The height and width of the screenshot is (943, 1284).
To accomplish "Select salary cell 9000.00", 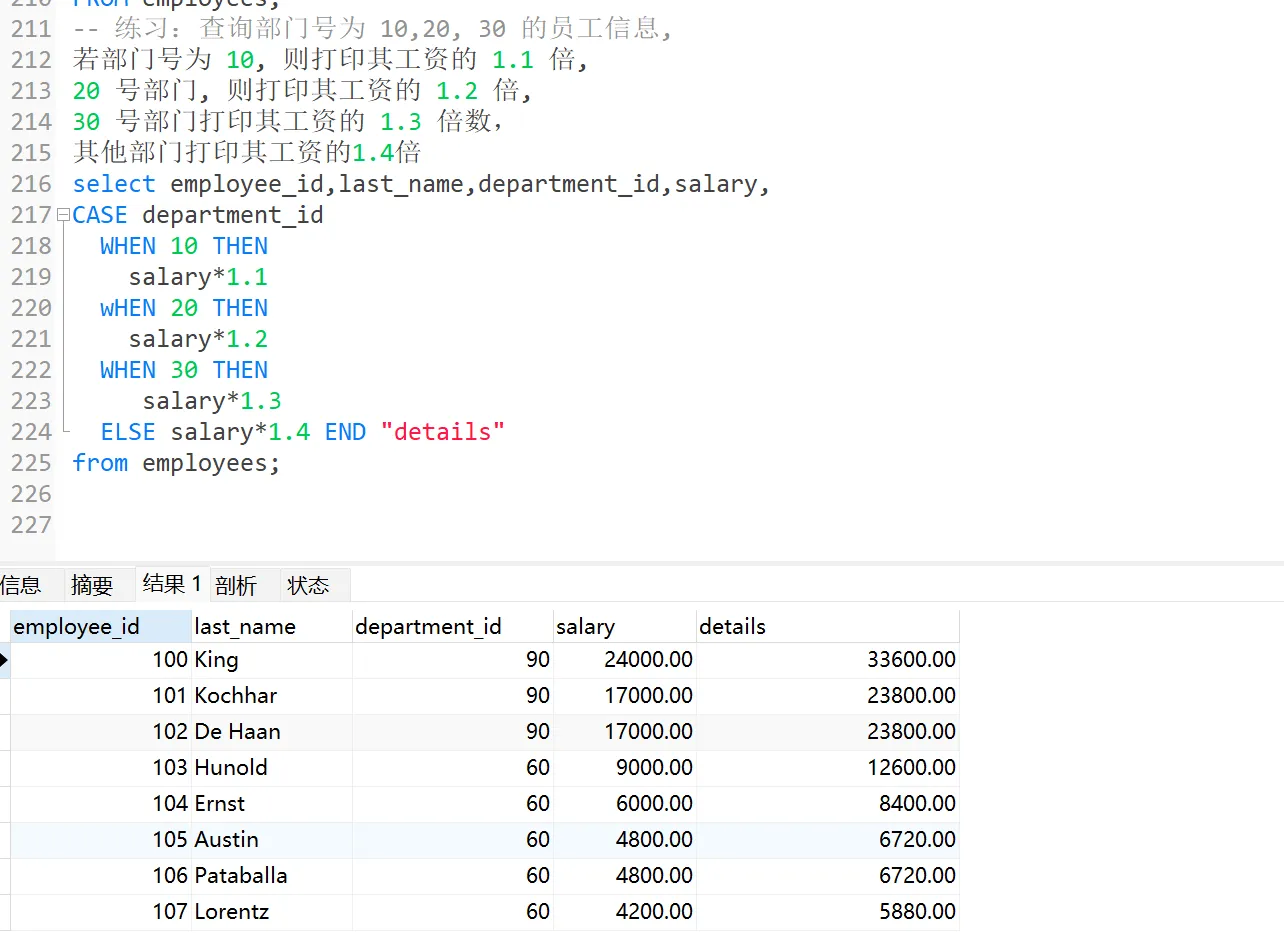I will pos(625,768).
